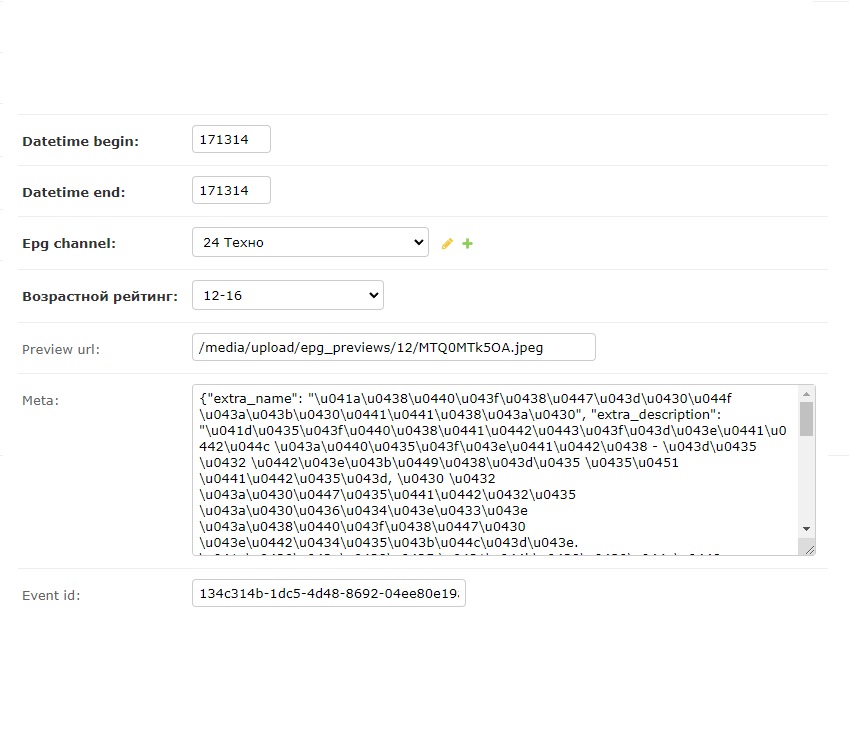Open the Epg channel dropdown showing 24 Техно
849x732 pixels.
[x=310, y=242]
